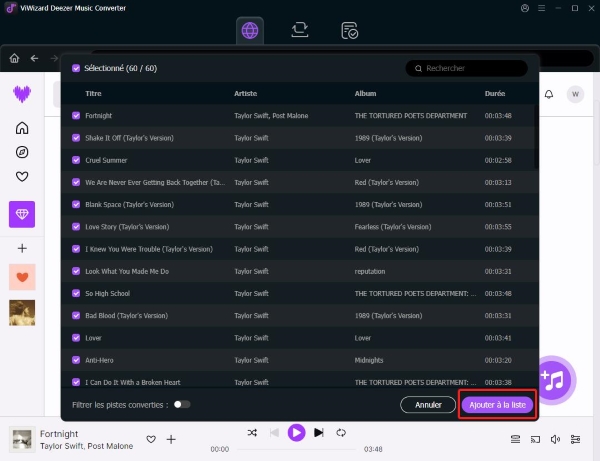Click the Durée column header

pos(495,93)
